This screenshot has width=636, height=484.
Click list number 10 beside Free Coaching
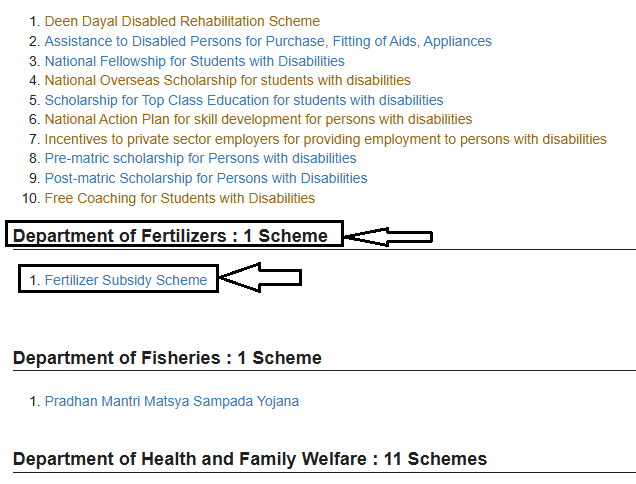pos(31,198)
